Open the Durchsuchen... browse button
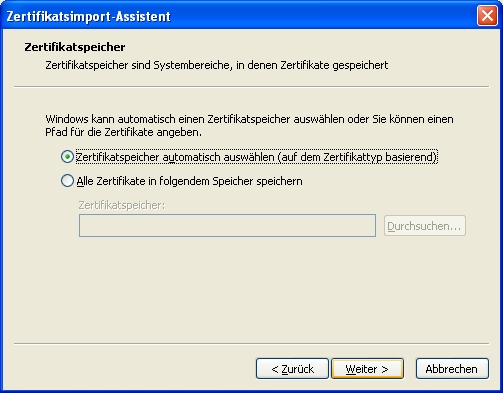The image size is (503, 393). click(x=425, y=226)
